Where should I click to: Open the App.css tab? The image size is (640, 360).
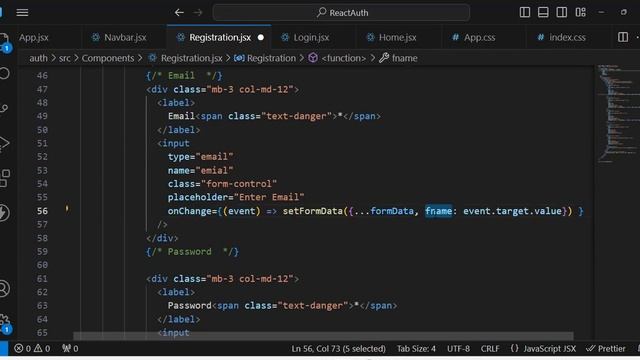[x=479, y=38]
